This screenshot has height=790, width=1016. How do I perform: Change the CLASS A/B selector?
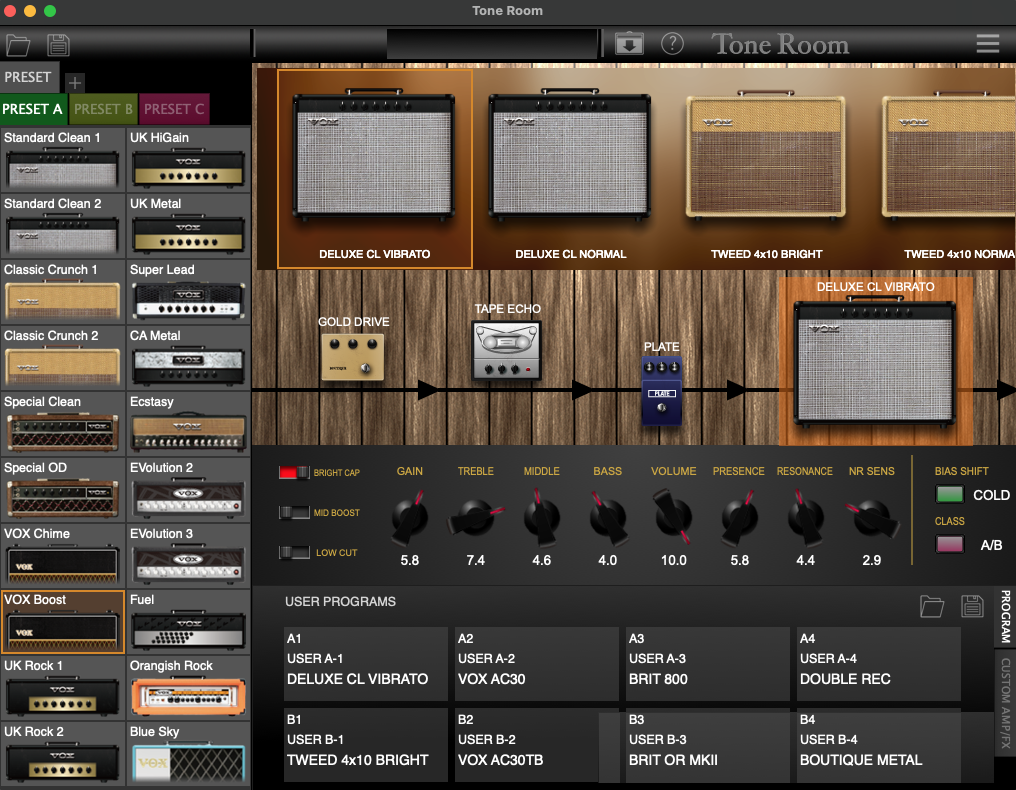click(x=951, y=544)
